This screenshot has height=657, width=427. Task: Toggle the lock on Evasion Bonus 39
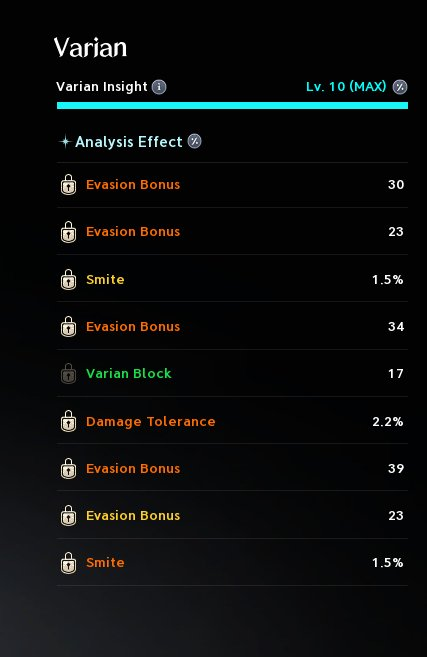click(x=68, y=468)
